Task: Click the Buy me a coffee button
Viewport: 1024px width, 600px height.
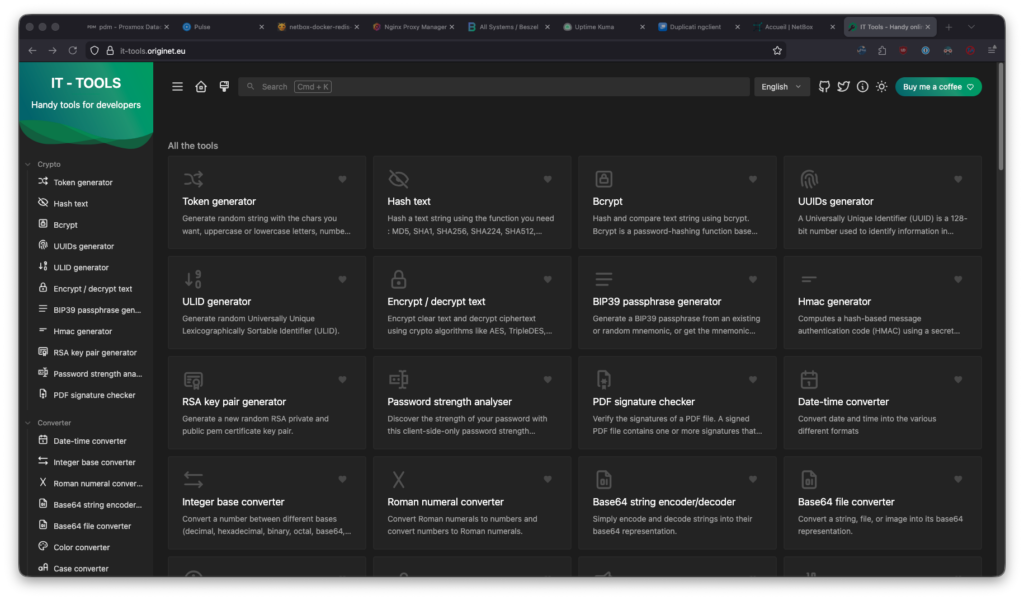Action: (x=938, y=87)
